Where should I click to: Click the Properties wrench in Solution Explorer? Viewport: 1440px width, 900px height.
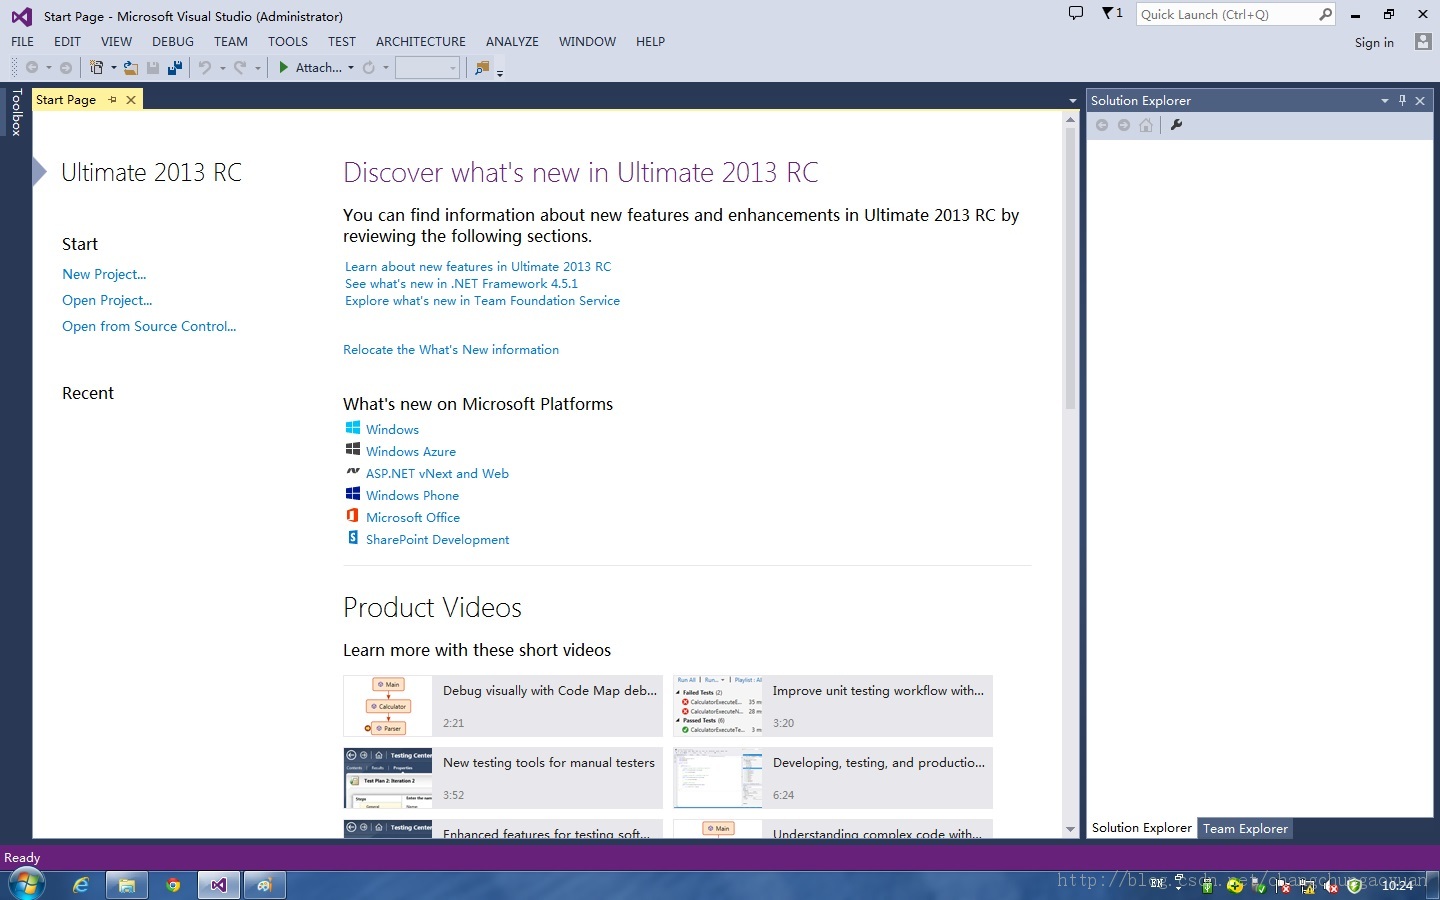(1177, 125)
